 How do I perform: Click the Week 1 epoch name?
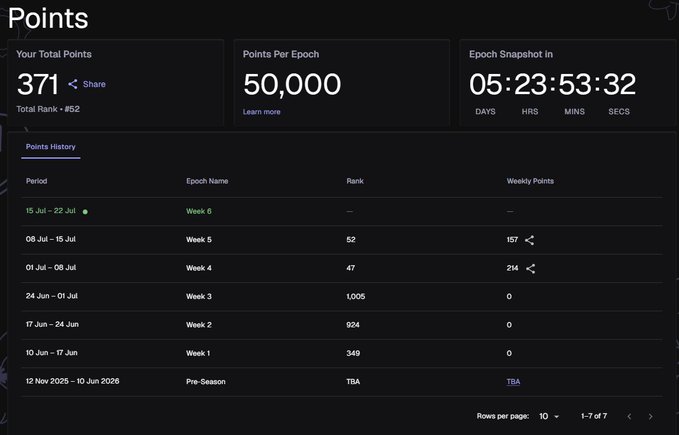[198, 354]
